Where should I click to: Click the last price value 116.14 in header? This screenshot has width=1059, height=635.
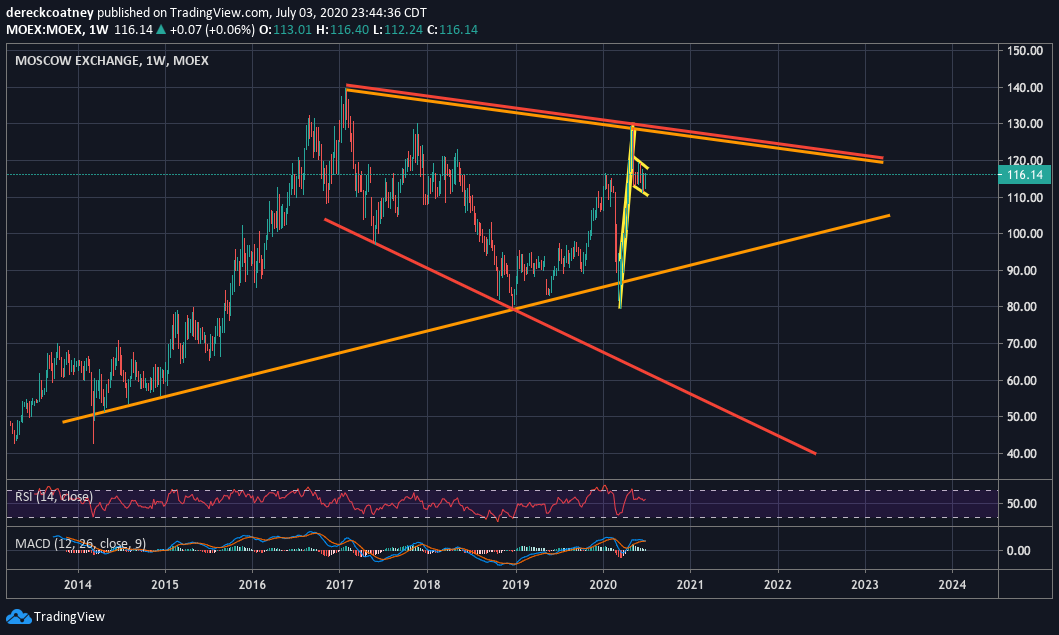click(x=134, y=30)
